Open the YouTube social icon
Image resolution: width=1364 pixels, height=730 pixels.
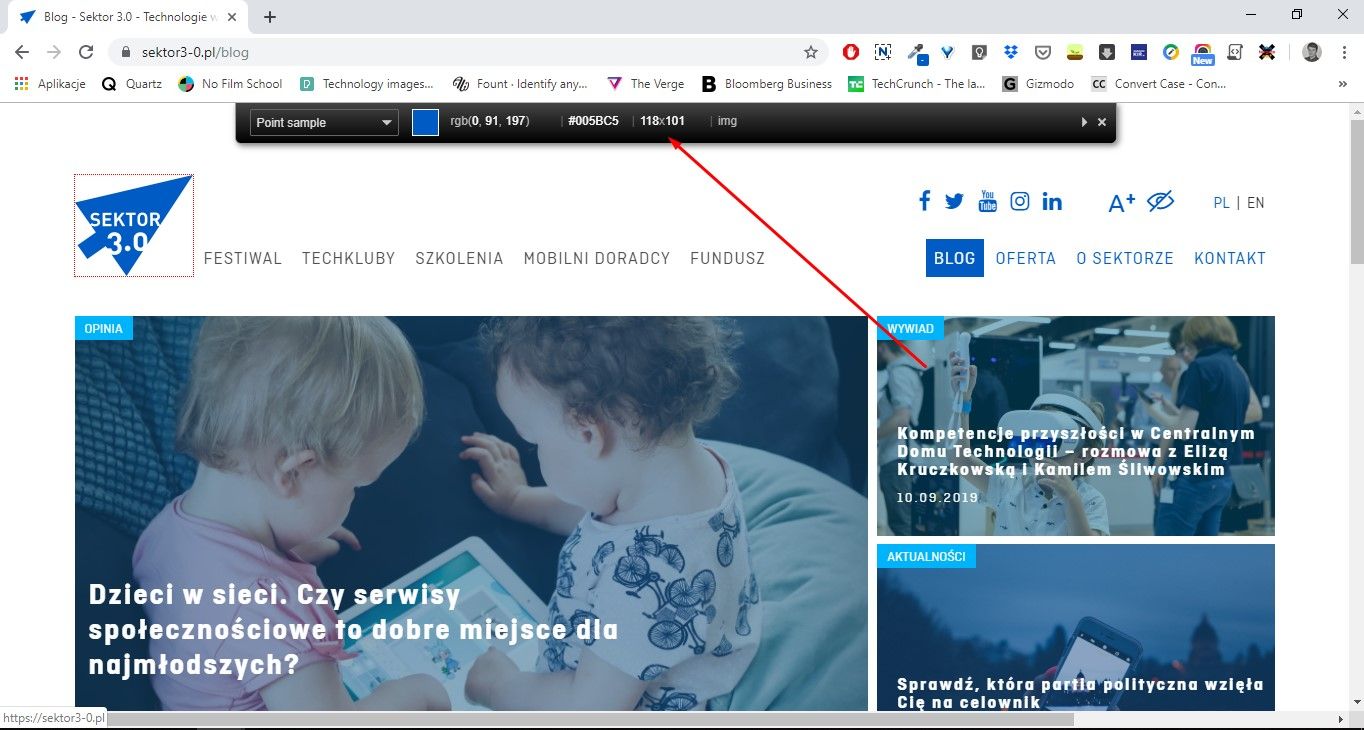pos(987,201)
